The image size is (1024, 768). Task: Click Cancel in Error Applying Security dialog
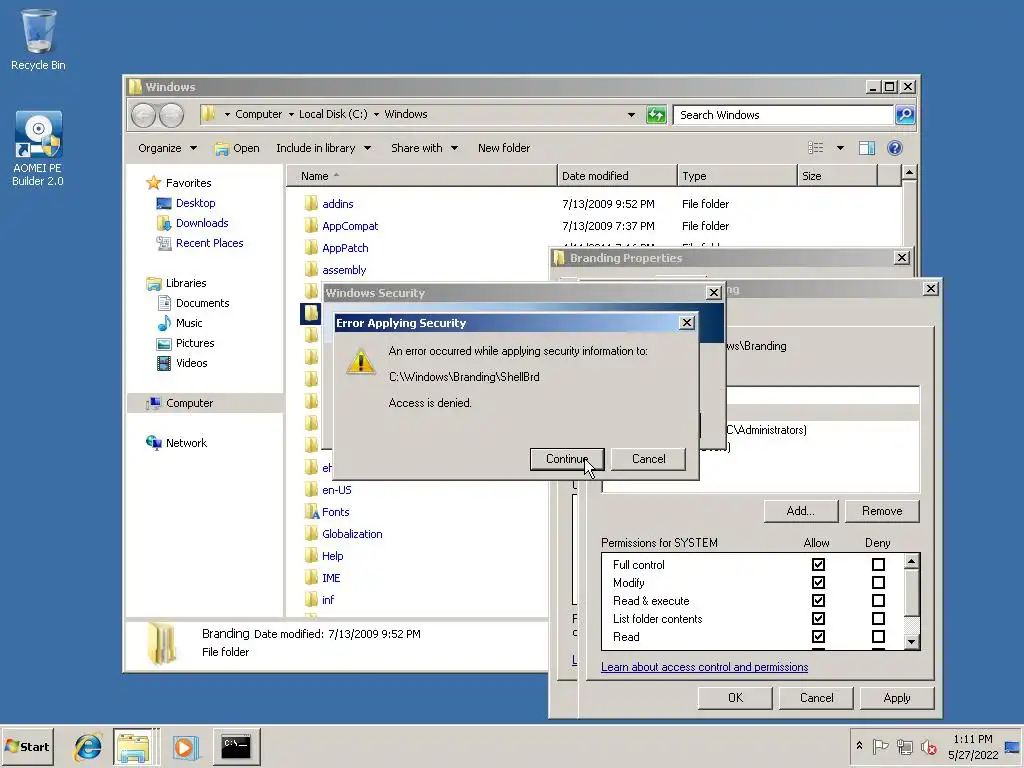(x=648, y=459)
